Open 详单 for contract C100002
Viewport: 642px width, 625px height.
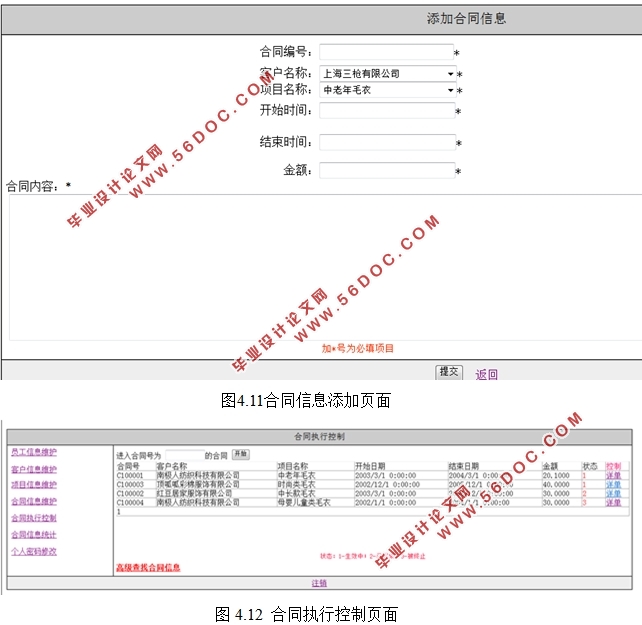(613, 494)
